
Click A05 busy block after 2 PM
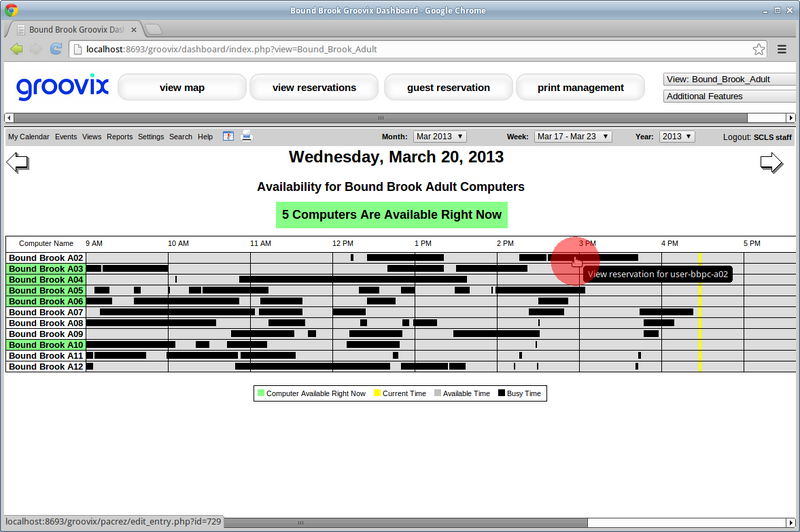point(540,290)
